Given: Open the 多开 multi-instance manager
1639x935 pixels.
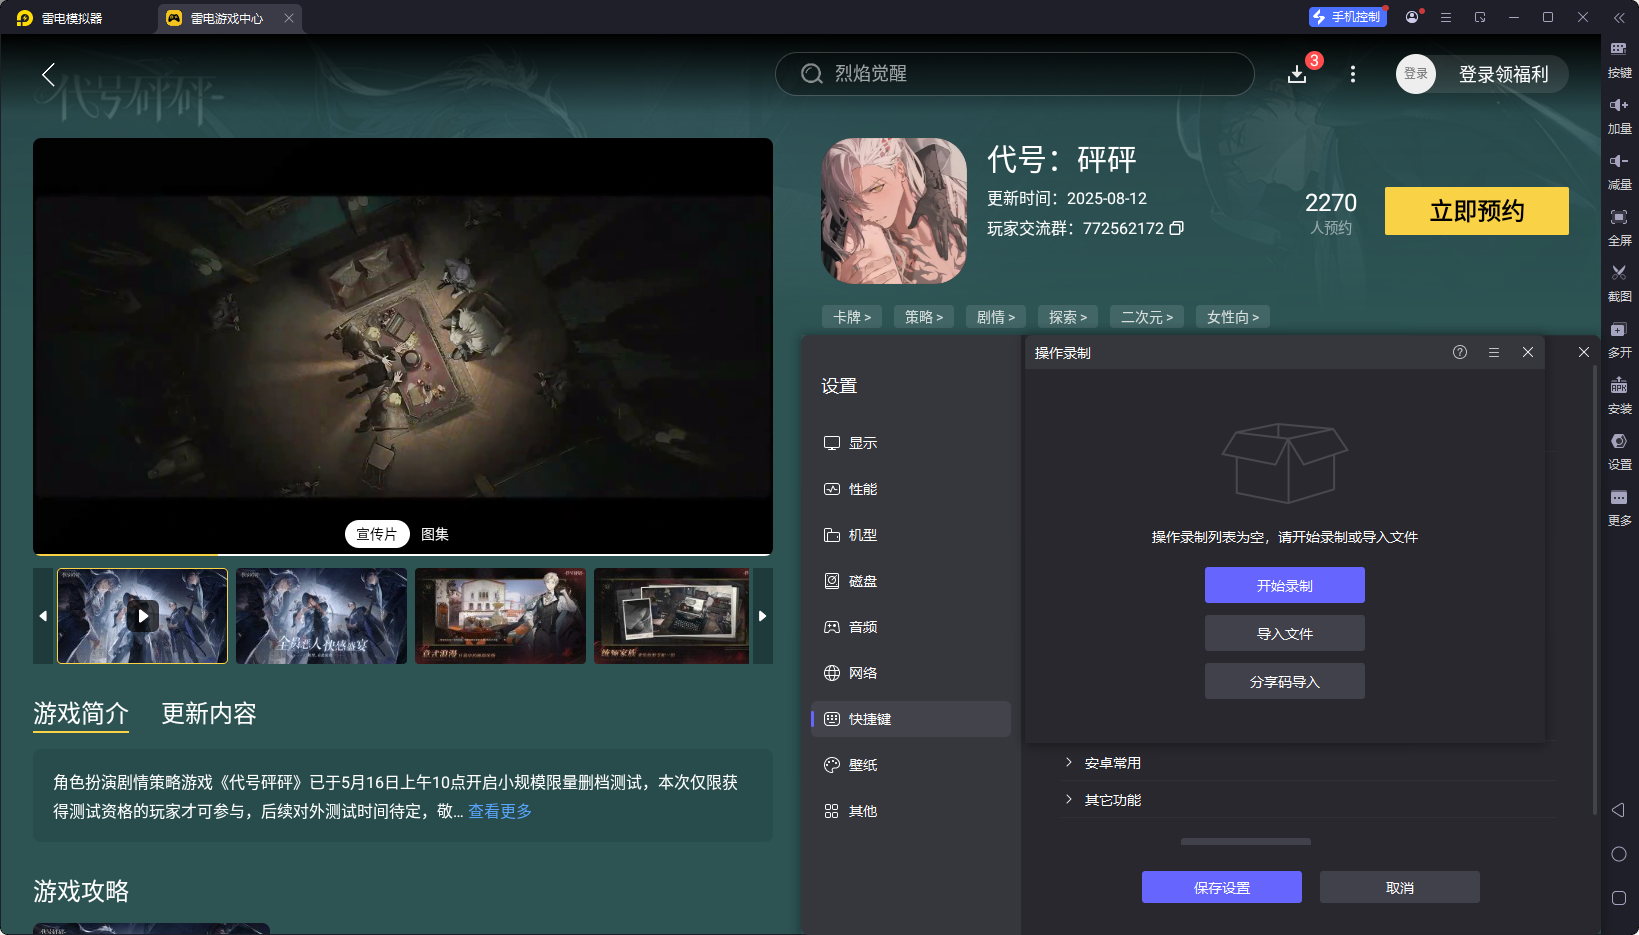Looking at the screenshot, I should tap(1620, 339).
